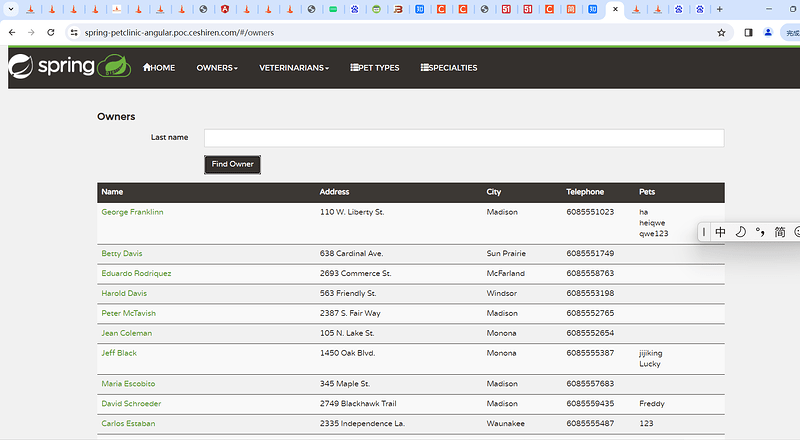Open the Specialties page

[x=449, y=67]
